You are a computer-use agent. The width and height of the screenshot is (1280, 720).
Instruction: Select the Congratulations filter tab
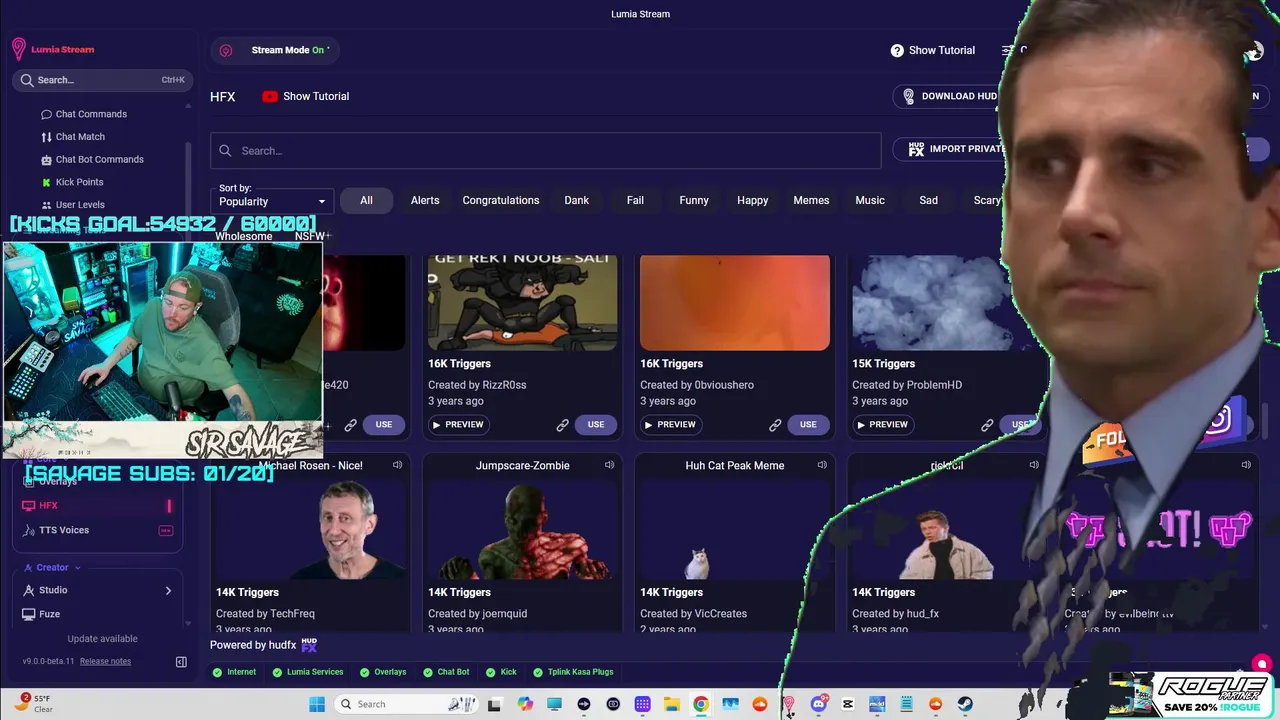[501, 200]
